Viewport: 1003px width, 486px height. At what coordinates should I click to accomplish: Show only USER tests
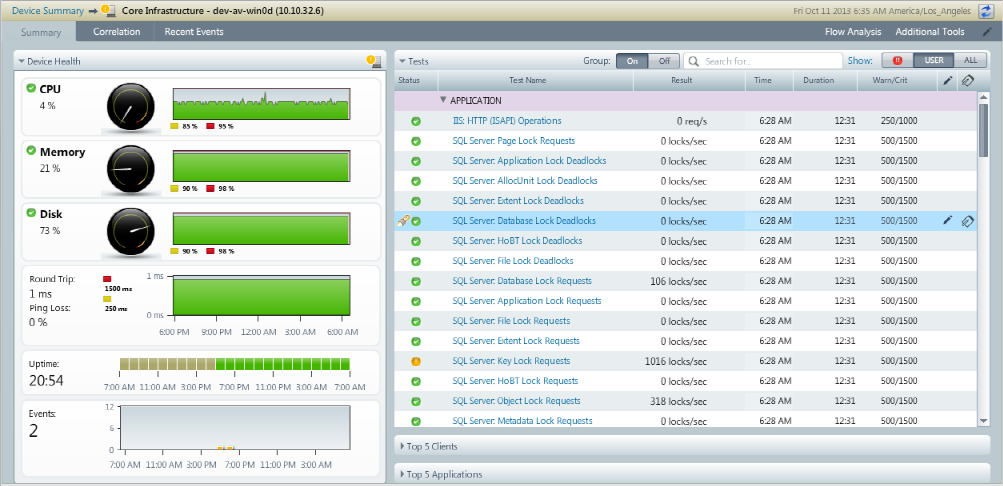(932, 61)
